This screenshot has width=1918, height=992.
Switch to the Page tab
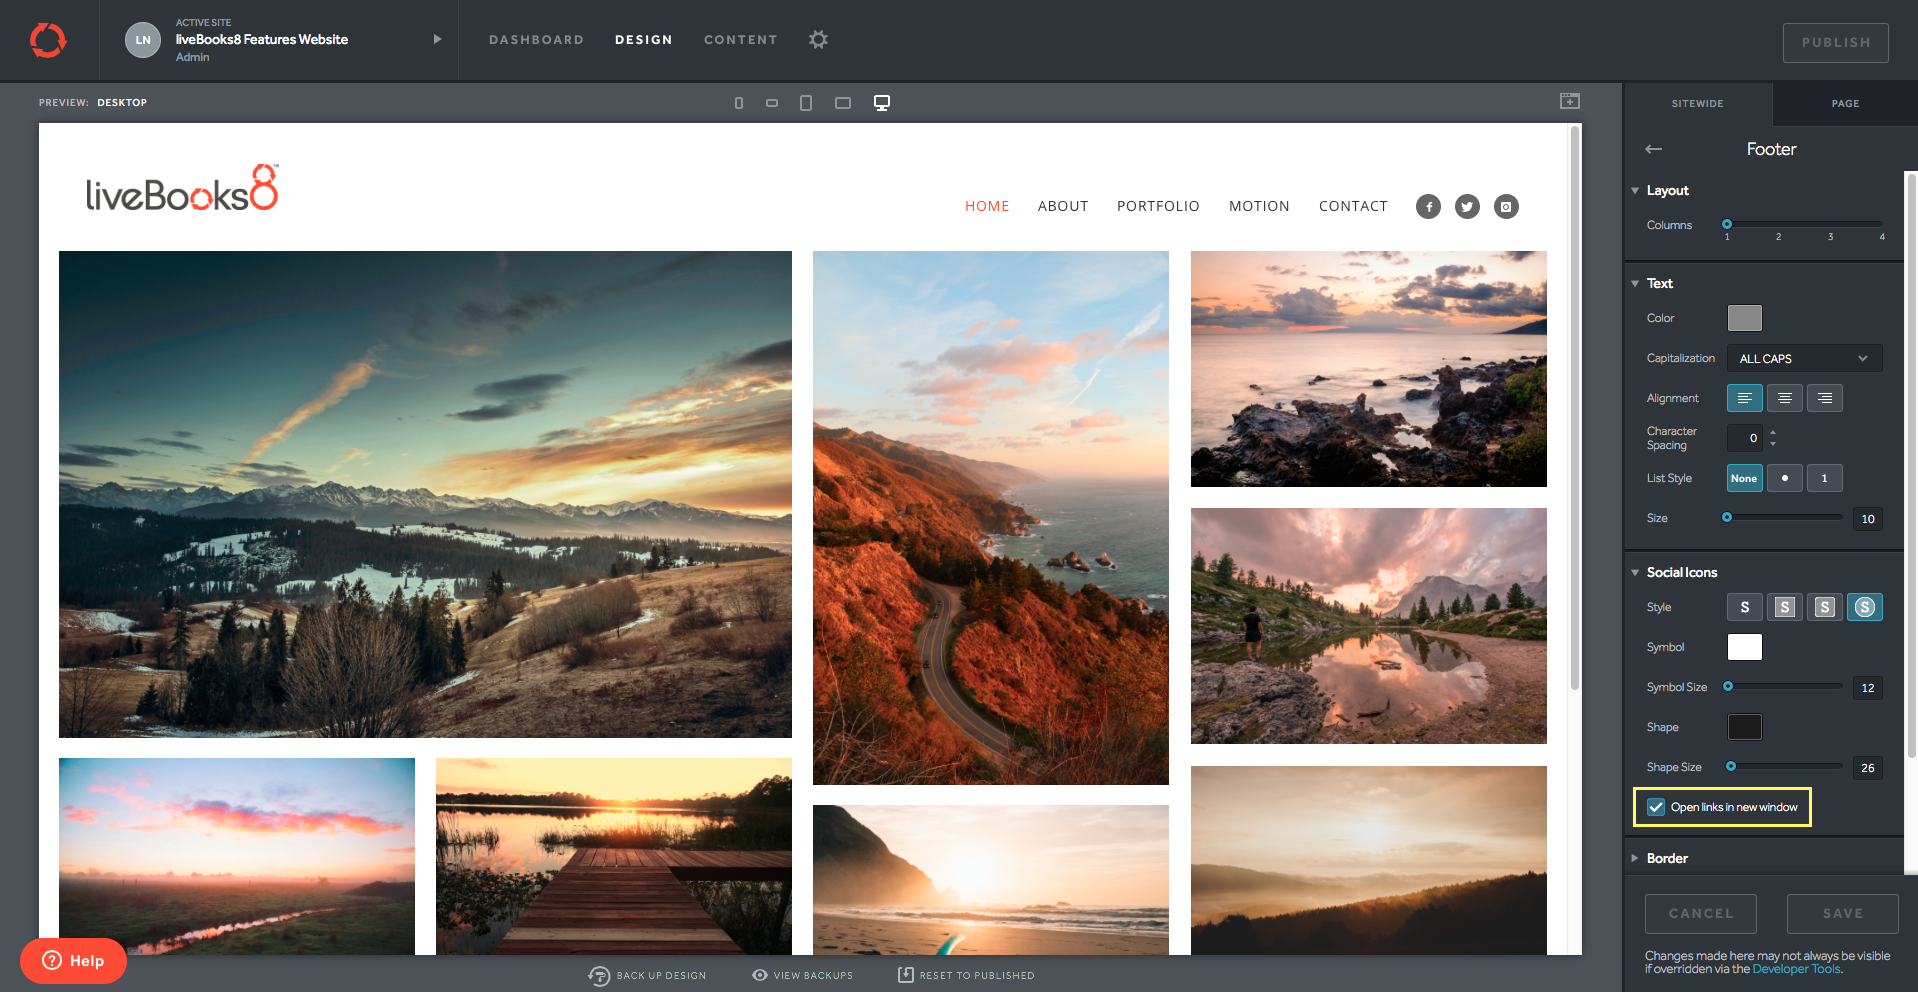tap(1845, 104)
